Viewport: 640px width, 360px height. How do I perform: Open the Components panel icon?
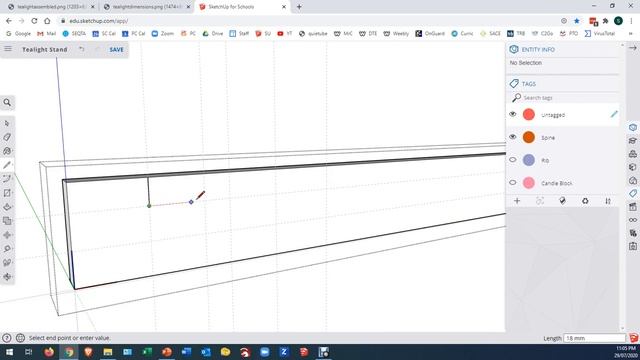tap(633, 154)
